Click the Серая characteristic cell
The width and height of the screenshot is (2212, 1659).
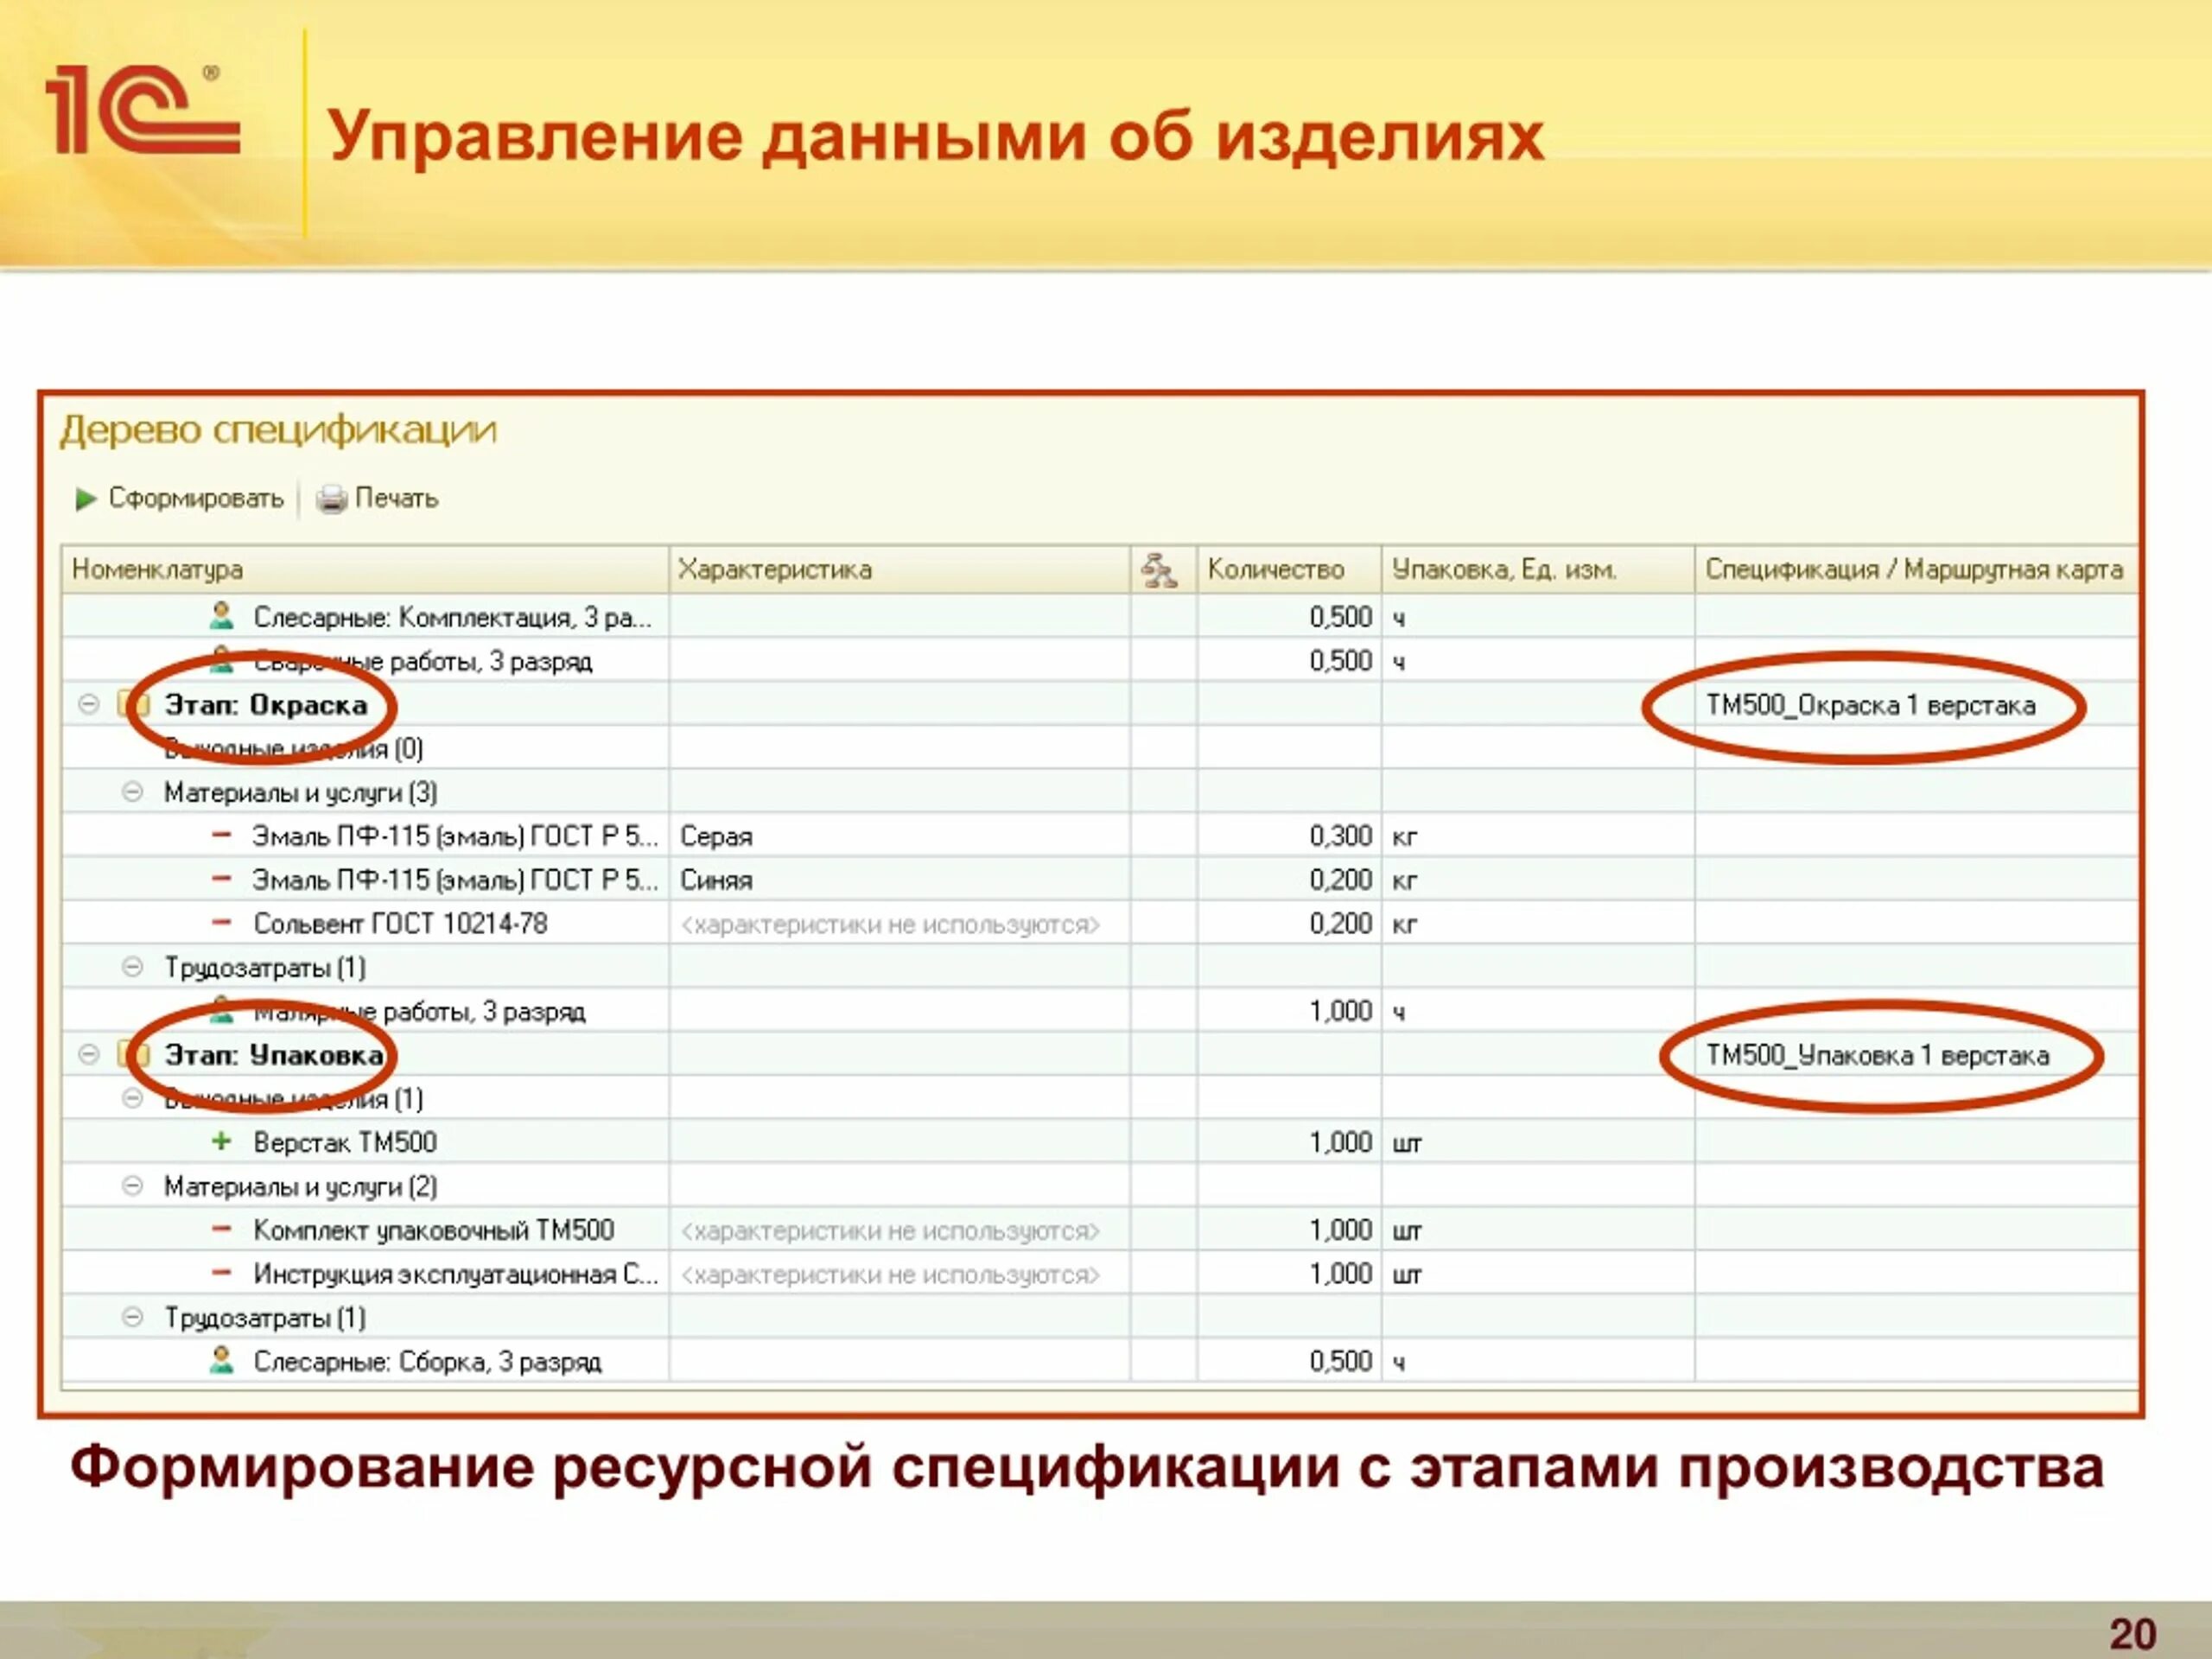point(900,836)
